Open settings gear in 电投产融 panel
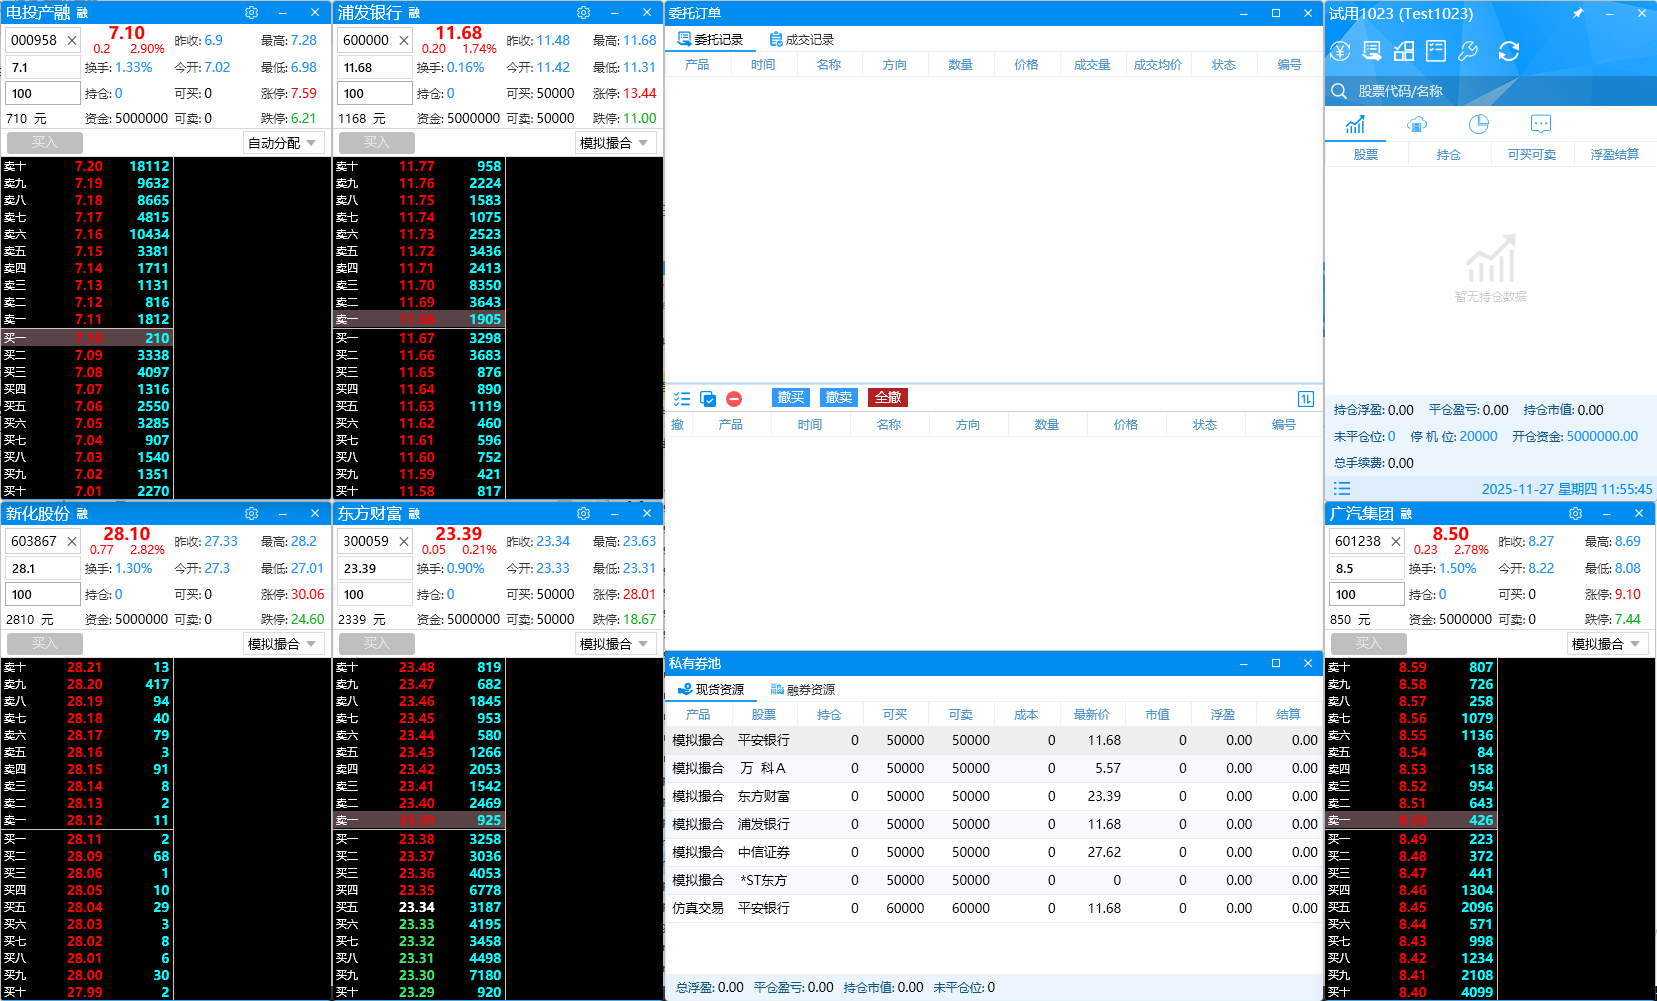1657x1001 pixels. [251, 13]
